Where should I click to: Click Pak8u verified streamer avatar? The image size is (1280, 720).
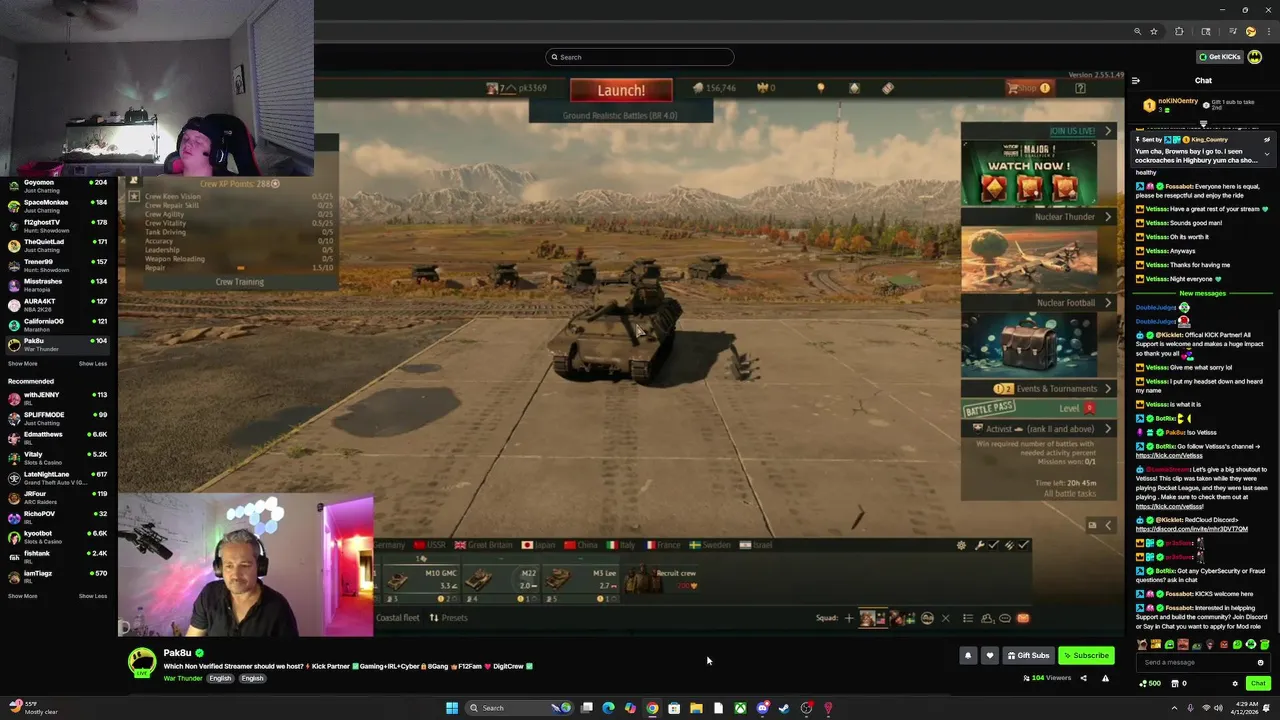(142, 662)
